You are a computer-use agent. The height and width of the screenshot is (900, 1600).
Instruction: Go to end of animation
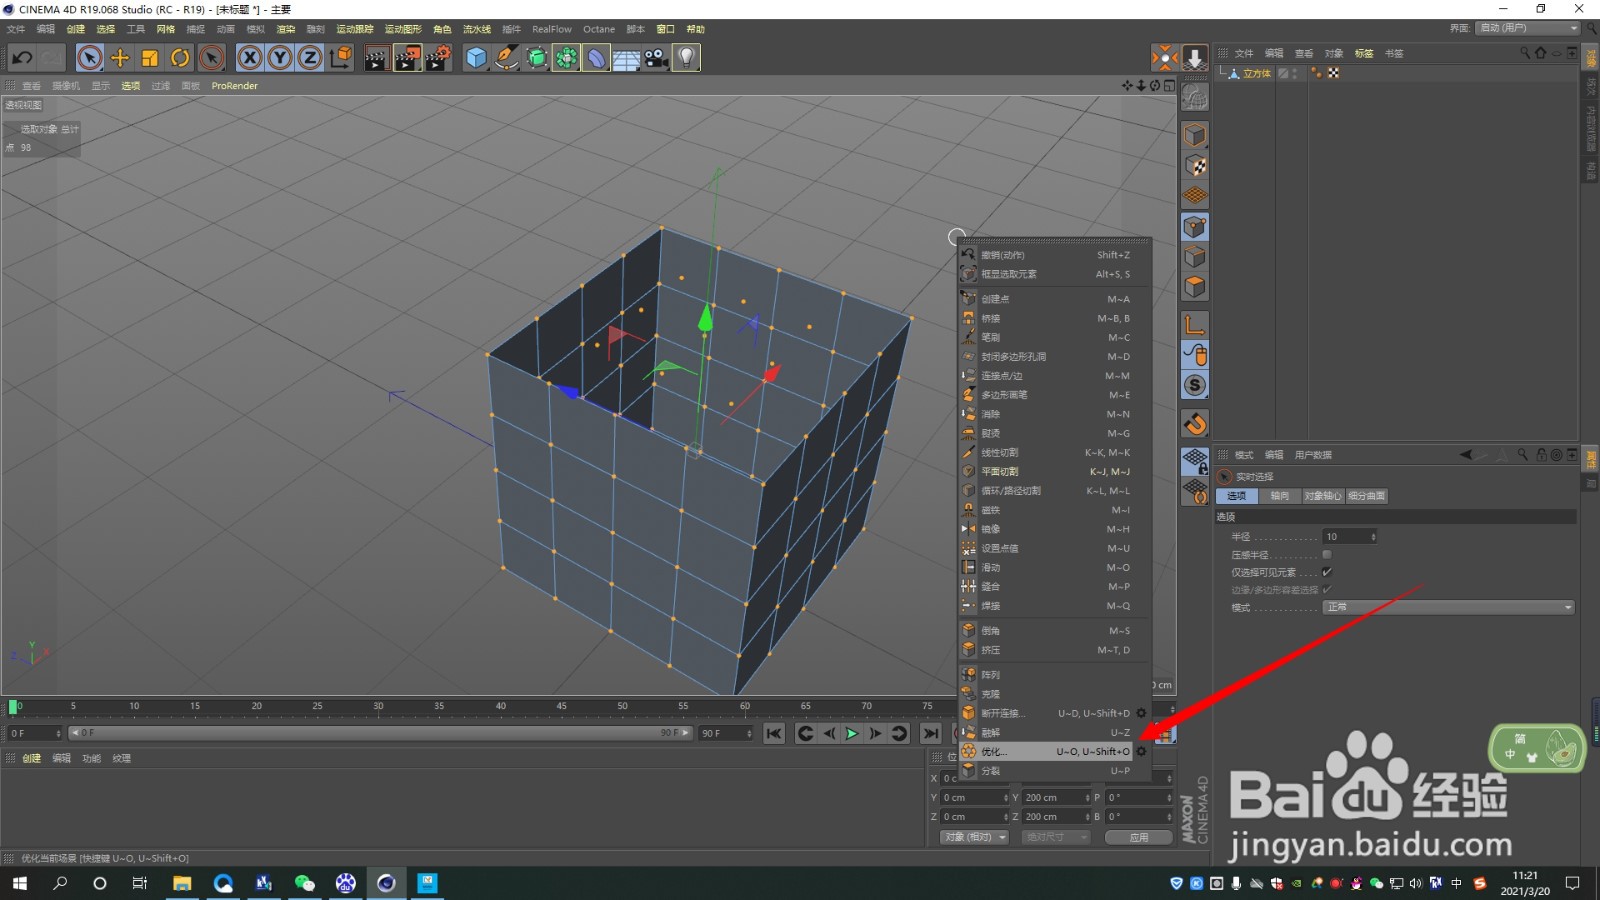[x=931, y=733]
